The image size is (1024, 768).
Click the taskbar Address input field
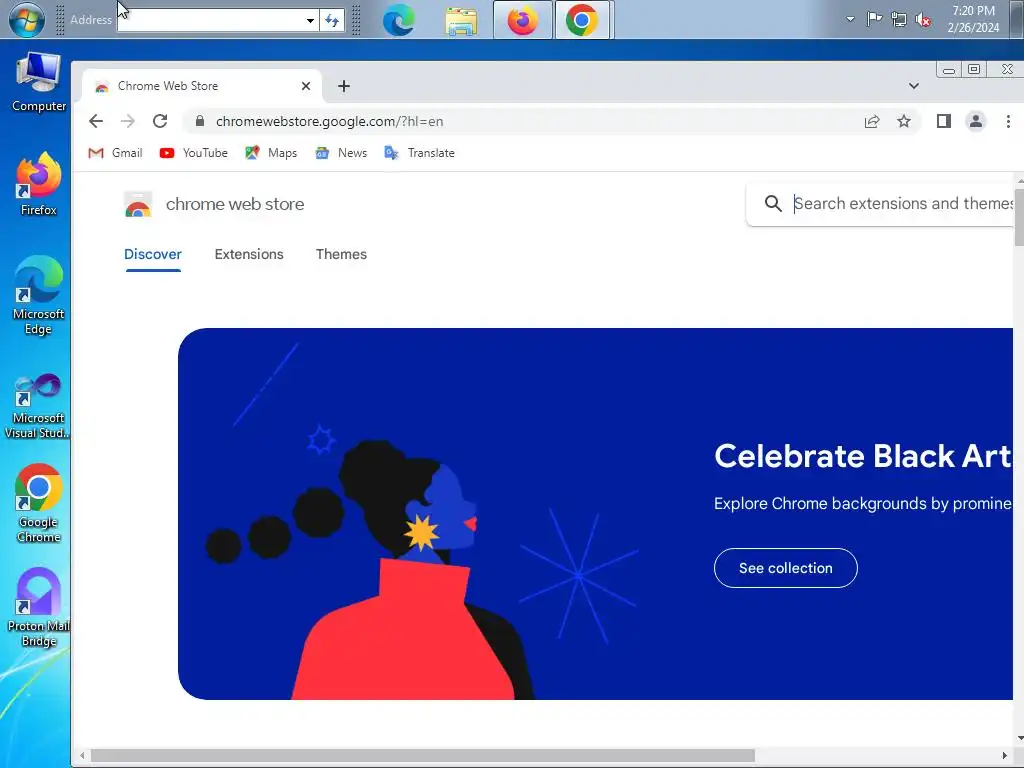click(212, 20)
